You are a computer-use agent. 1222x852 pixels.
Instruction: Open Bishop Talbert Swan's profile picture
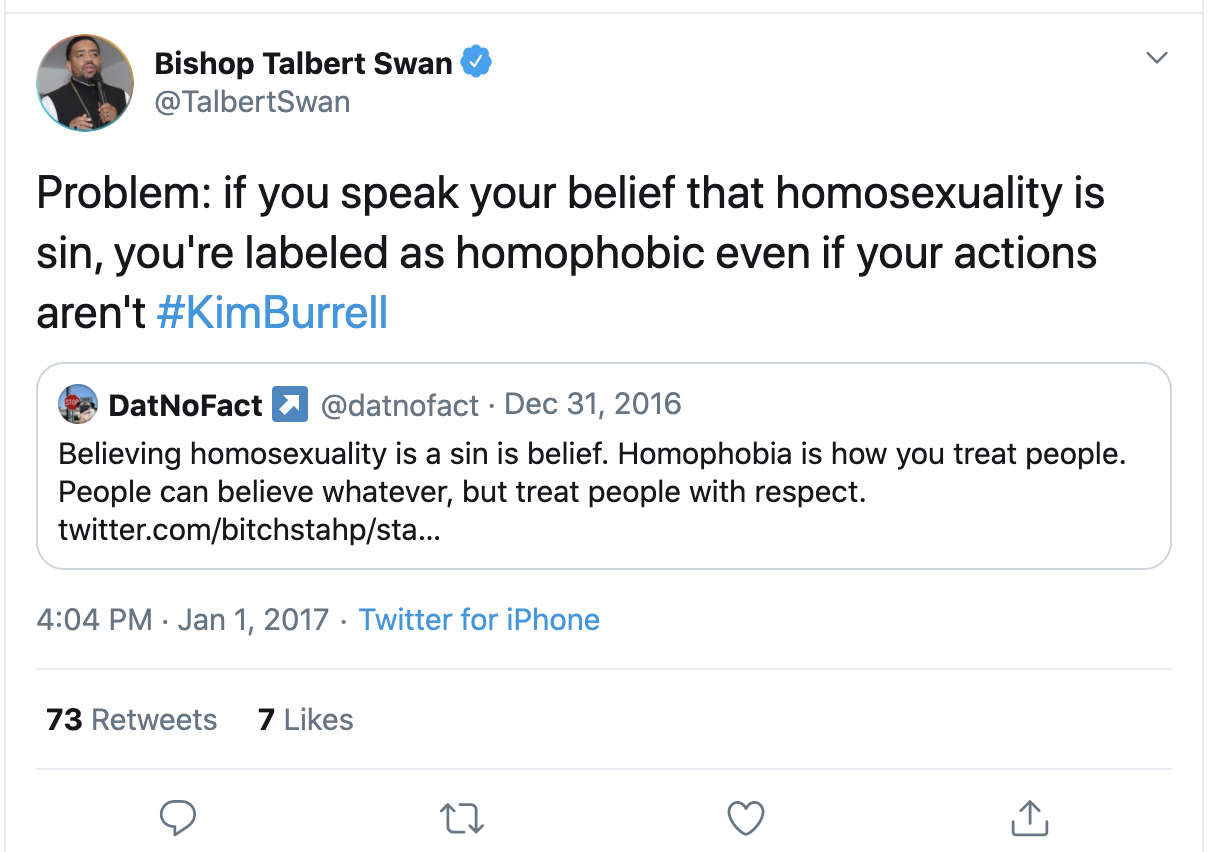85,82
